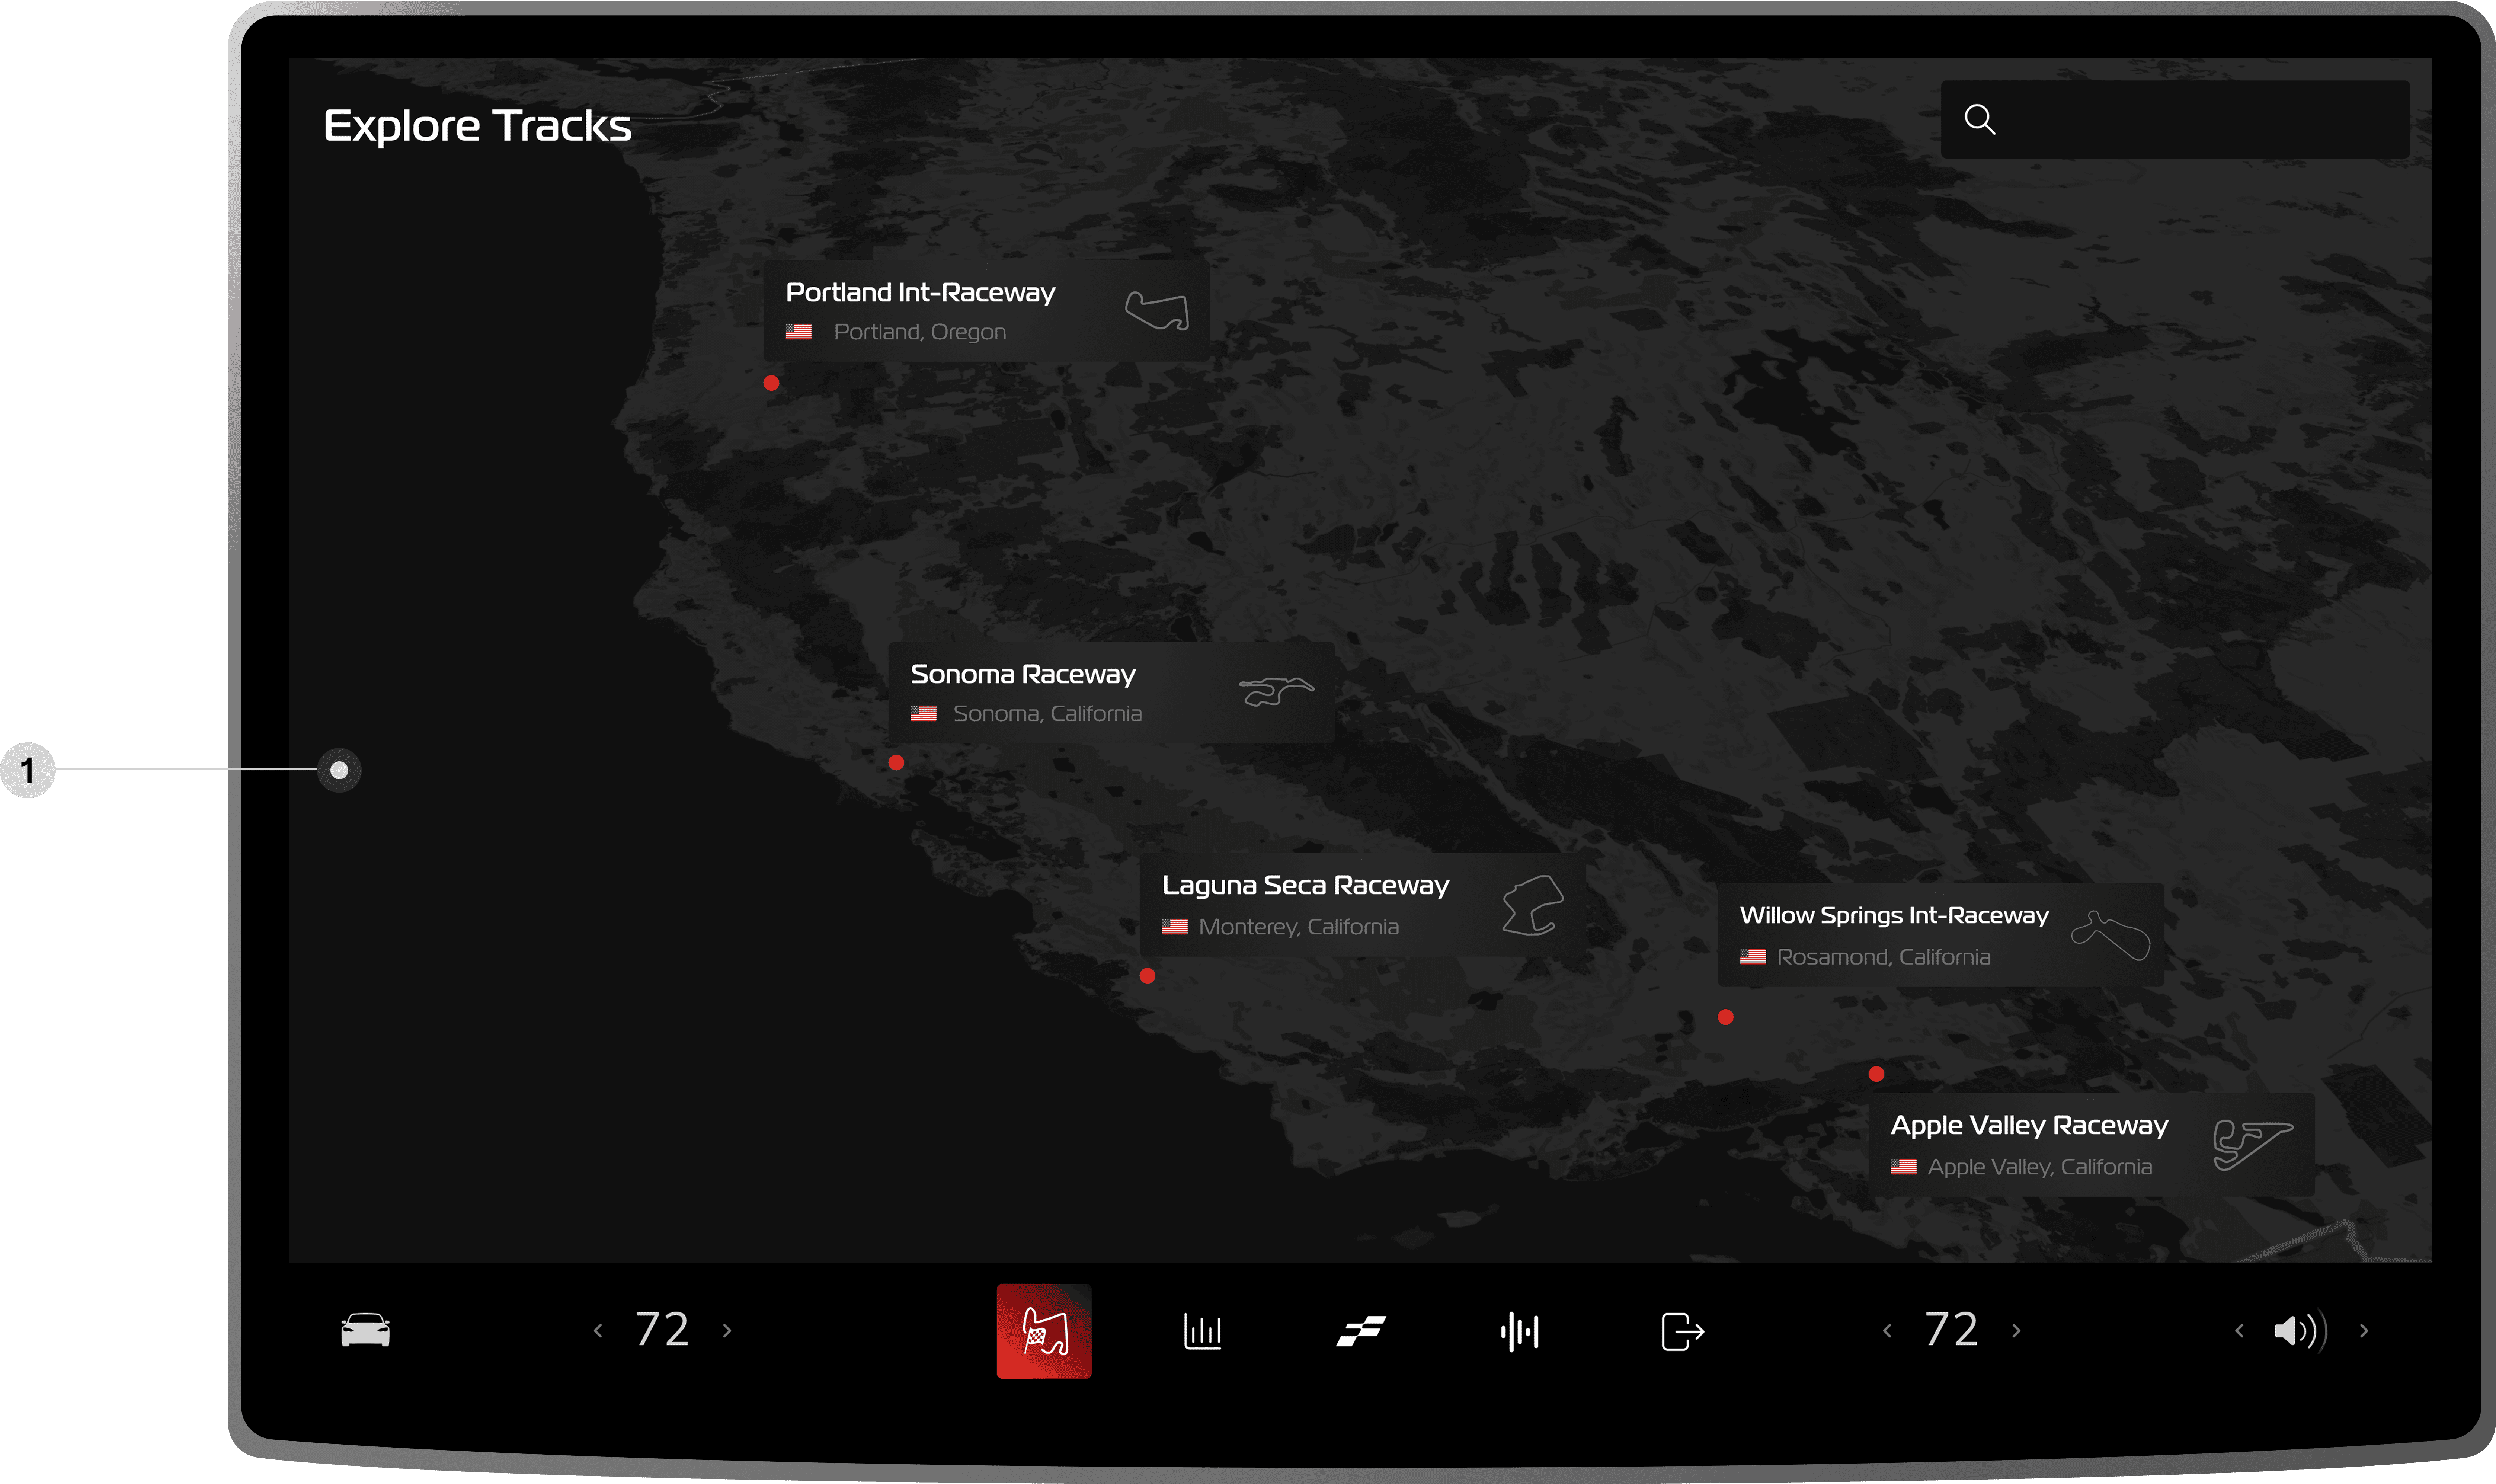
Task: Open the Portland Int-Raceway track title
Action: tap(920, 292)
